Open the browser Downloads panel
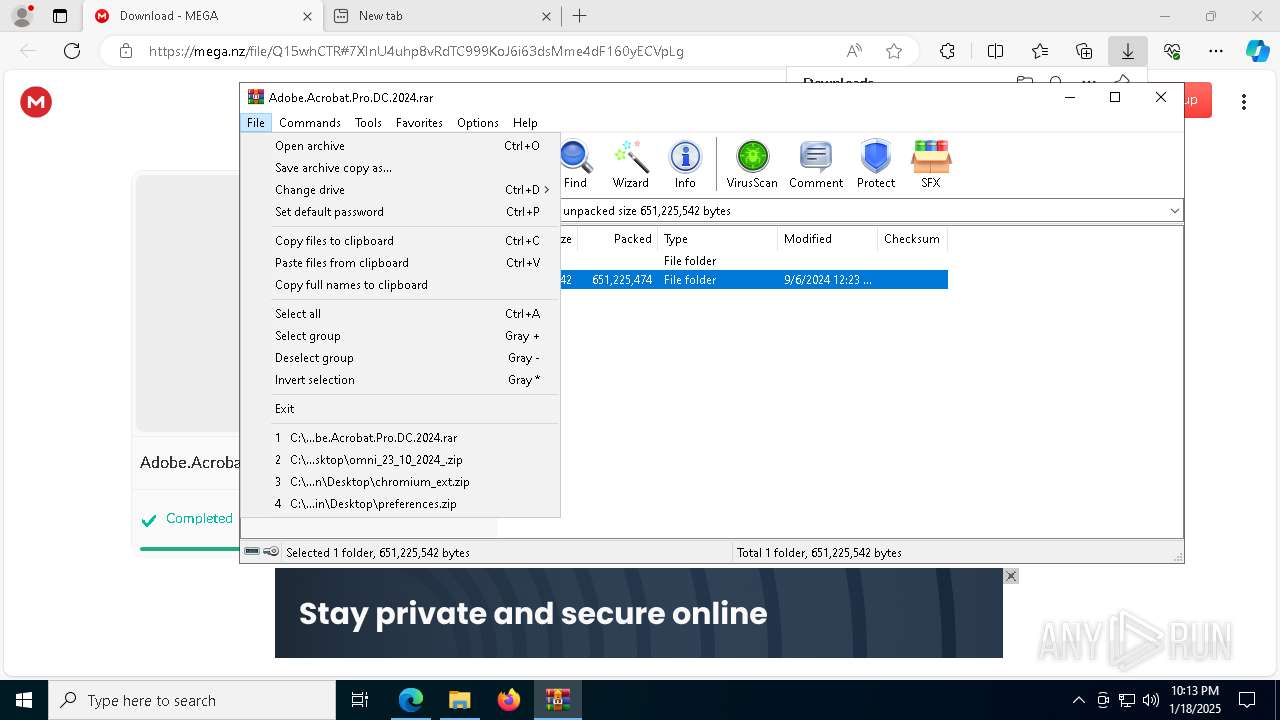This screenshot has height=720, width=1280. point(1127,51)
